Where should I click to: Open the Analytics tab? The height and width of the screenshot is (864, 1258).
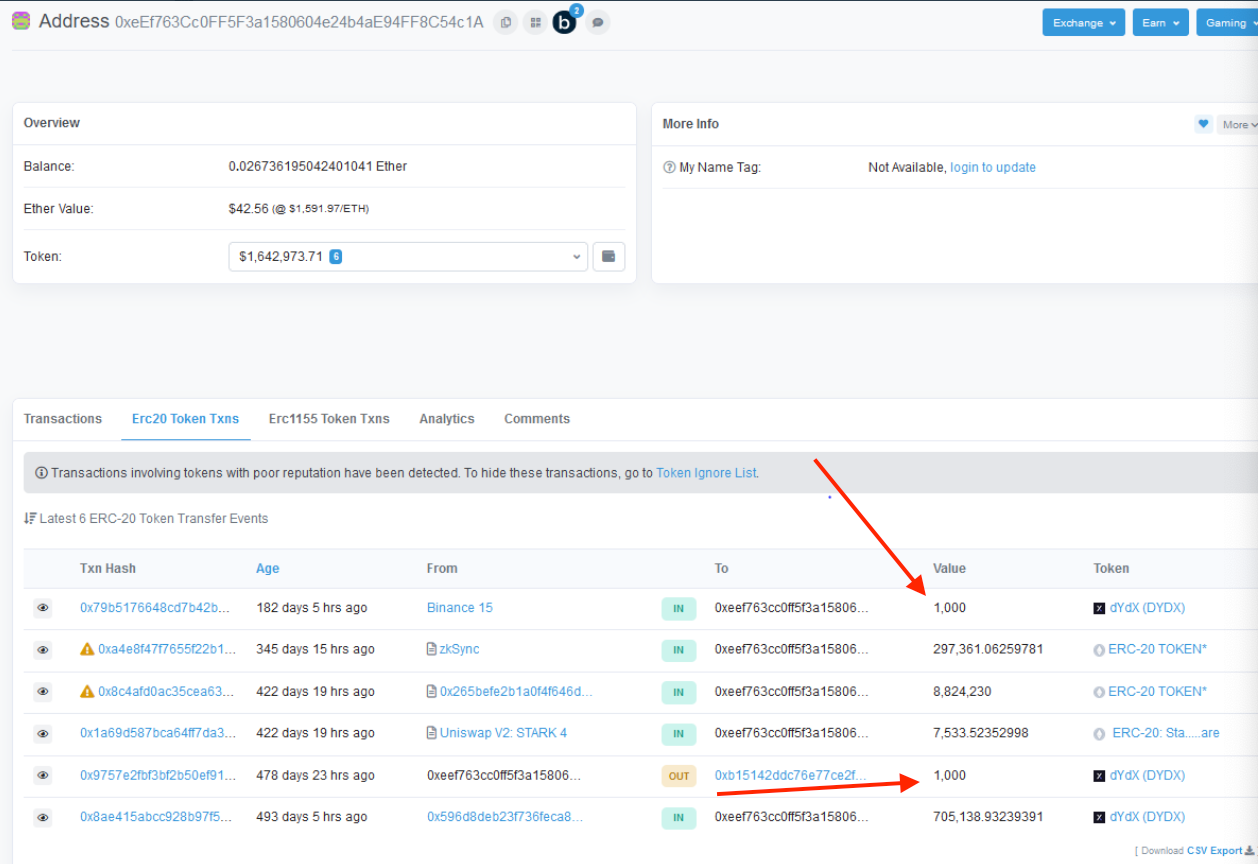(x=447, y=419)
